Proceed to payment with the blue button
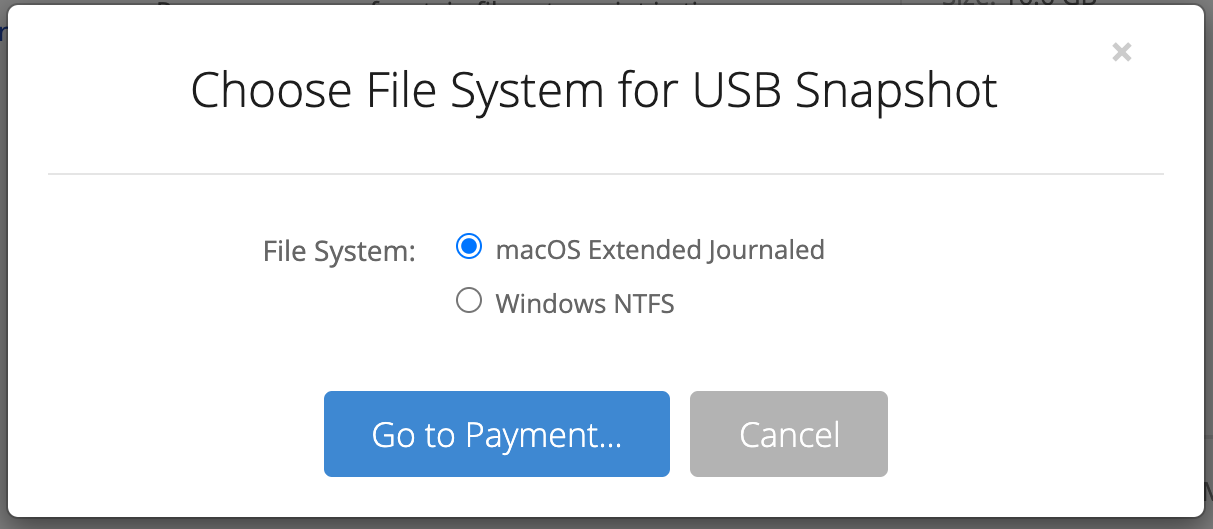Screen dimensions: 1213x529 [x=497, y=434]
